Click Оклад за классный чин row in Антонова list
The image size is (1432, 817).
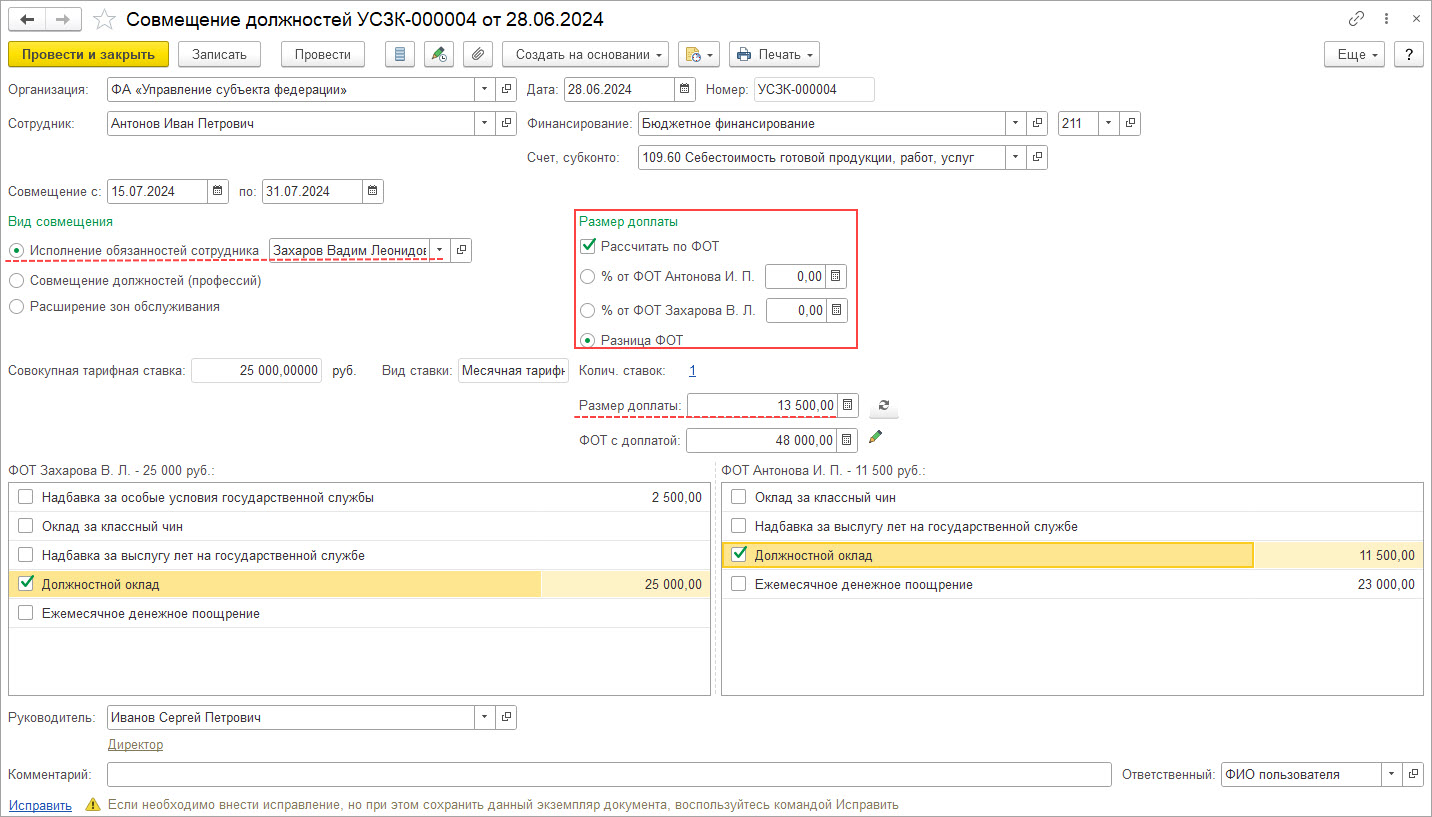1072,497
